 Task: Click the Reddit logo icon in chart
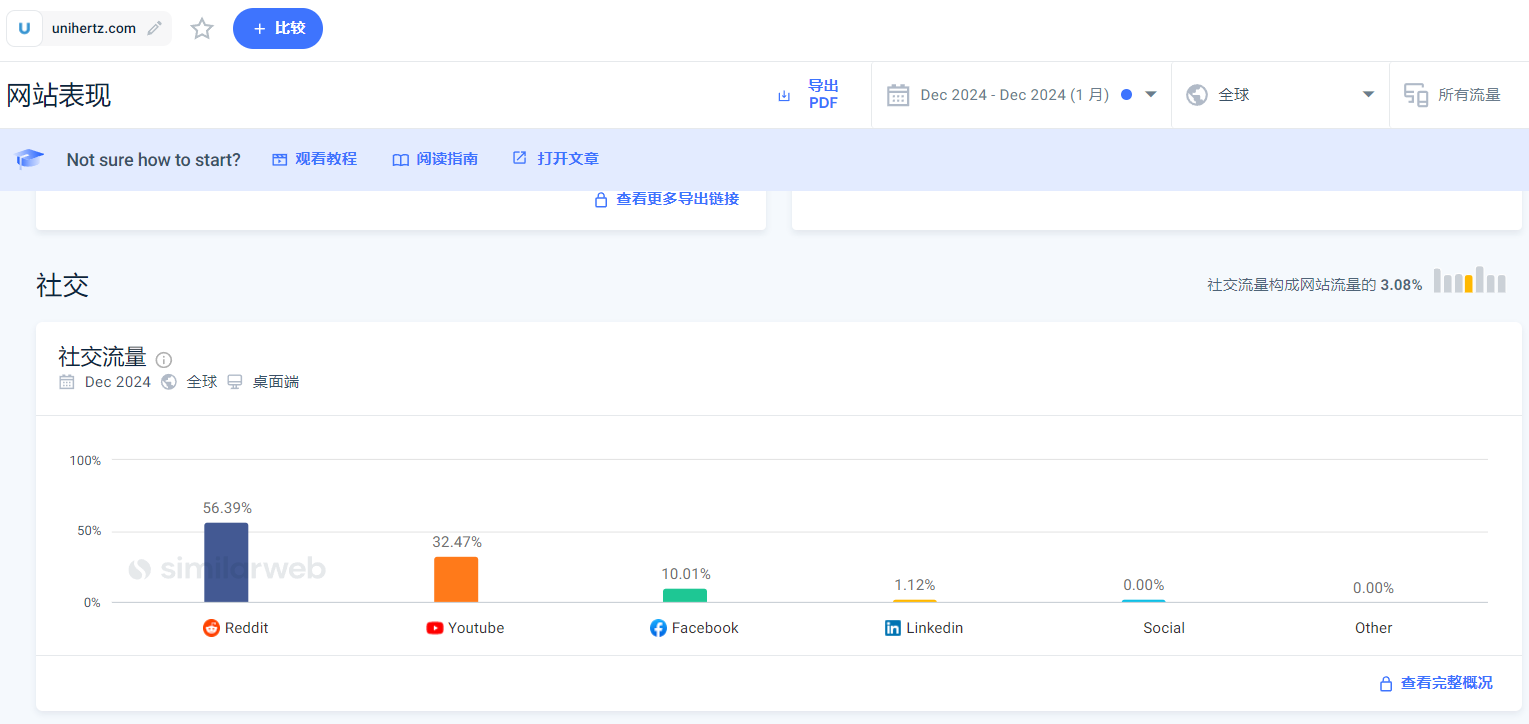211,628
